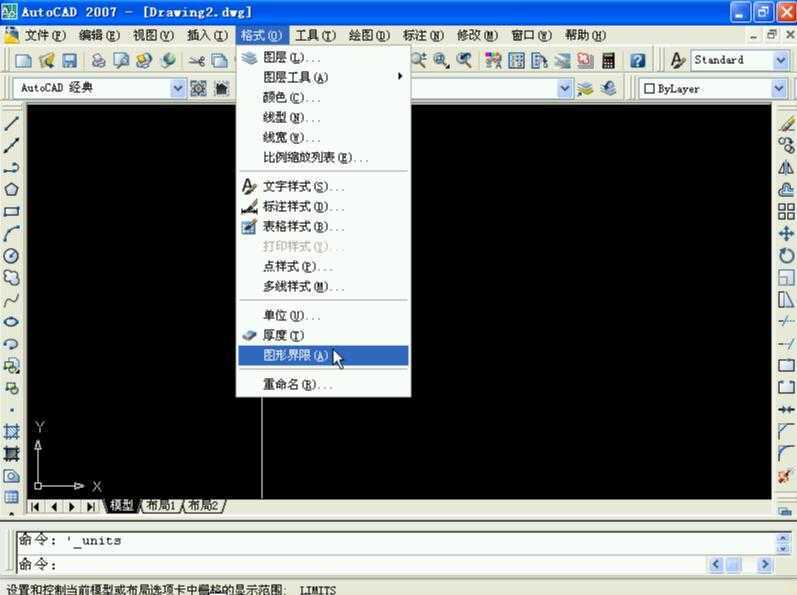Viewport: 797px width, 595px height.
Task: Click the New drawing icon
Action: [x=23, y=60]
